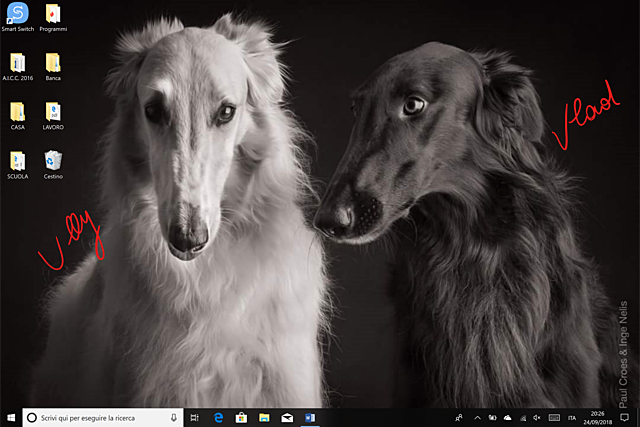Open the Mail app from taskbar
640x427 pixels.
287,418
